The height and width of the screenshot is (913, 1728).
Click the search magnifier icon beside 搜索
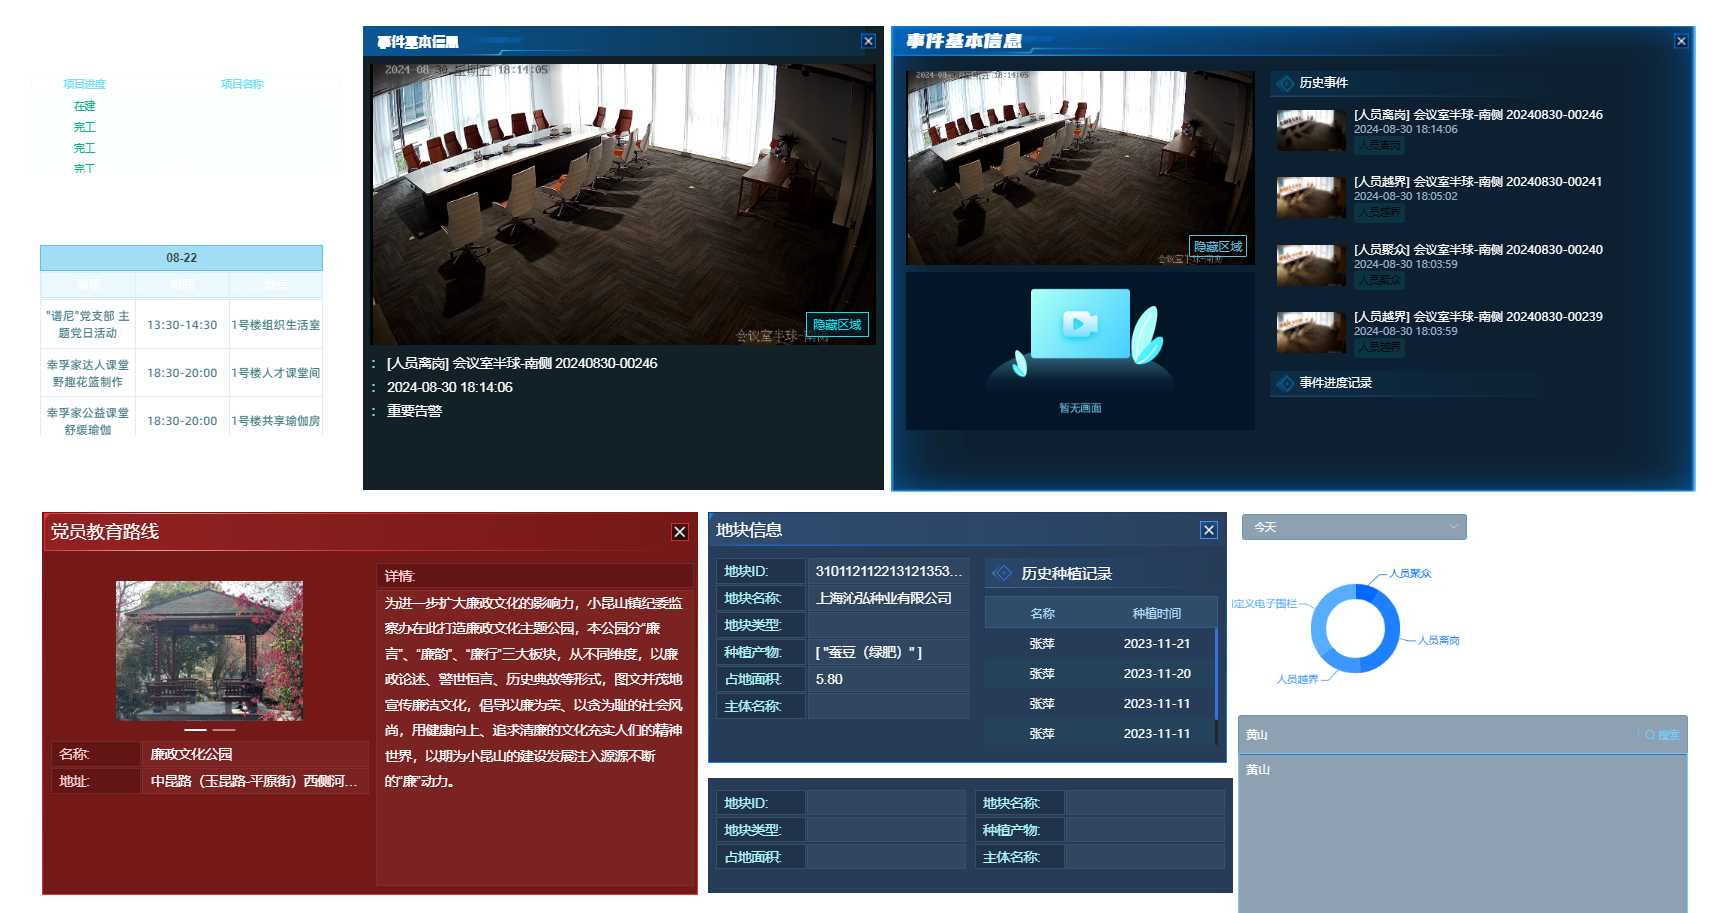pyautogui.click(x=1650, y=735)
